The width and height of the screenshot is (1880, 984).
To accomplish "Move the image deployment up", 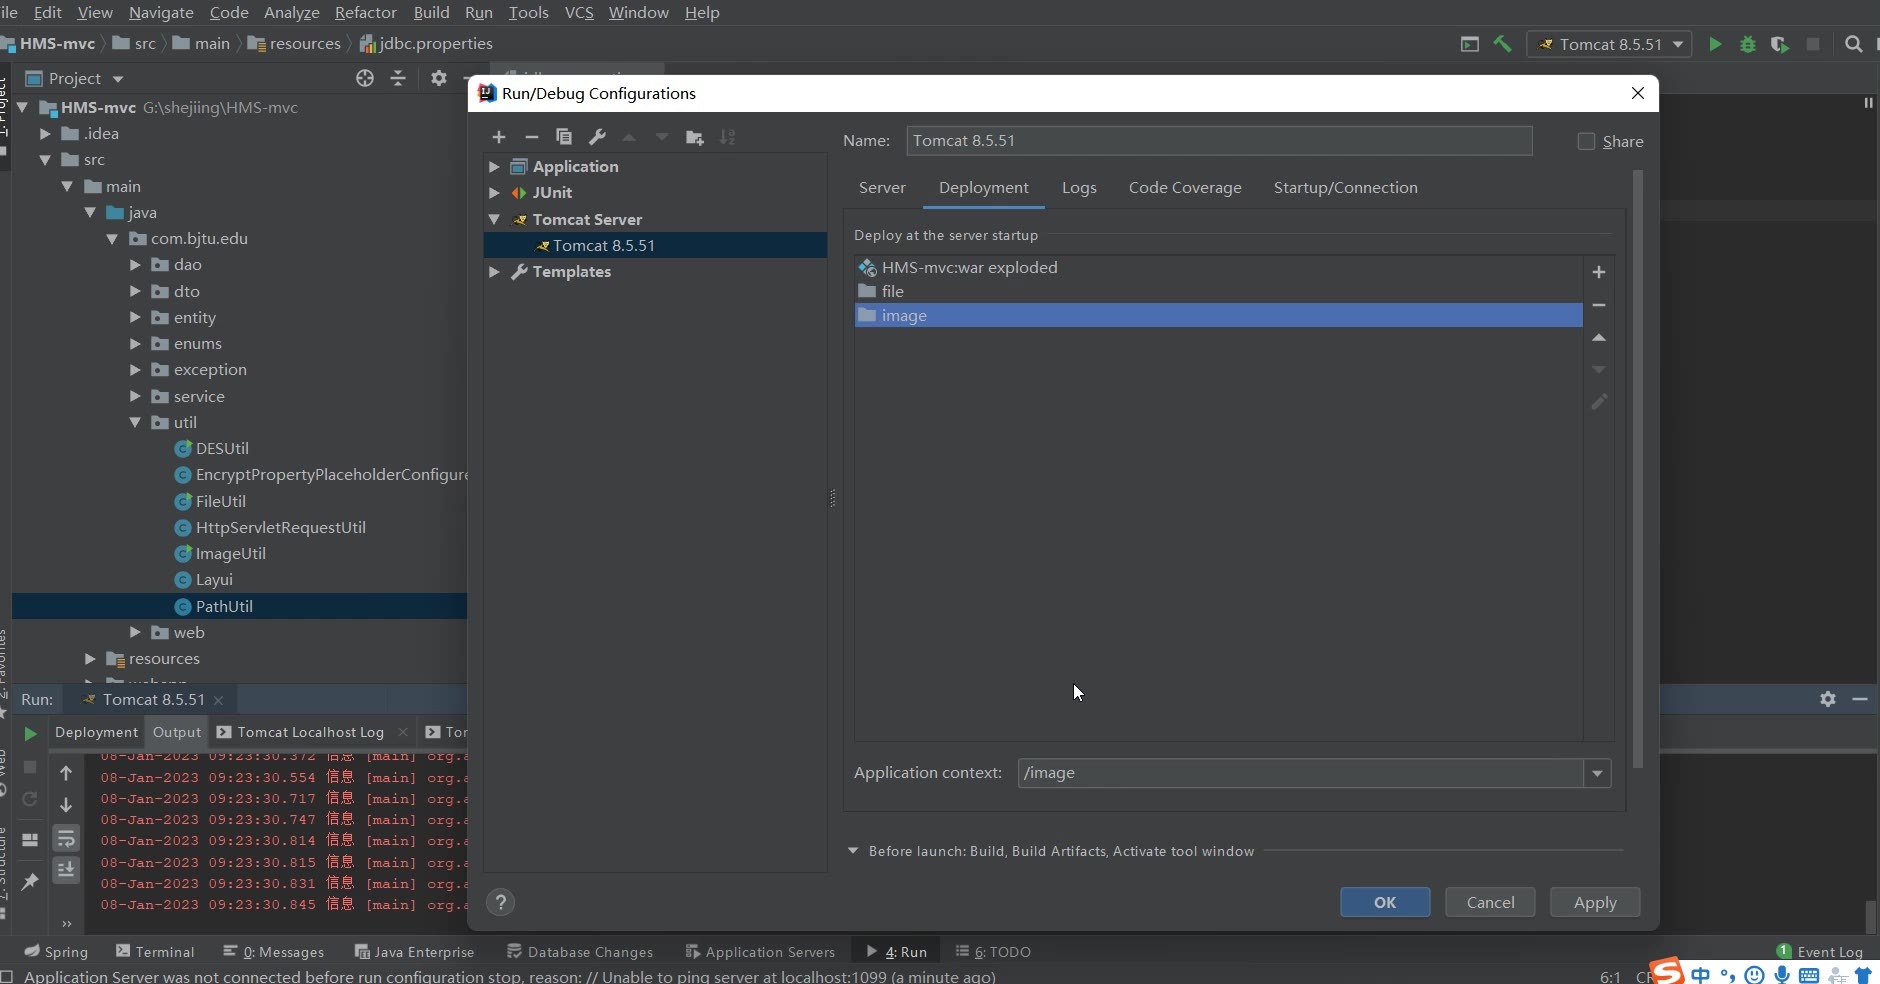I will pos(1598,338).
